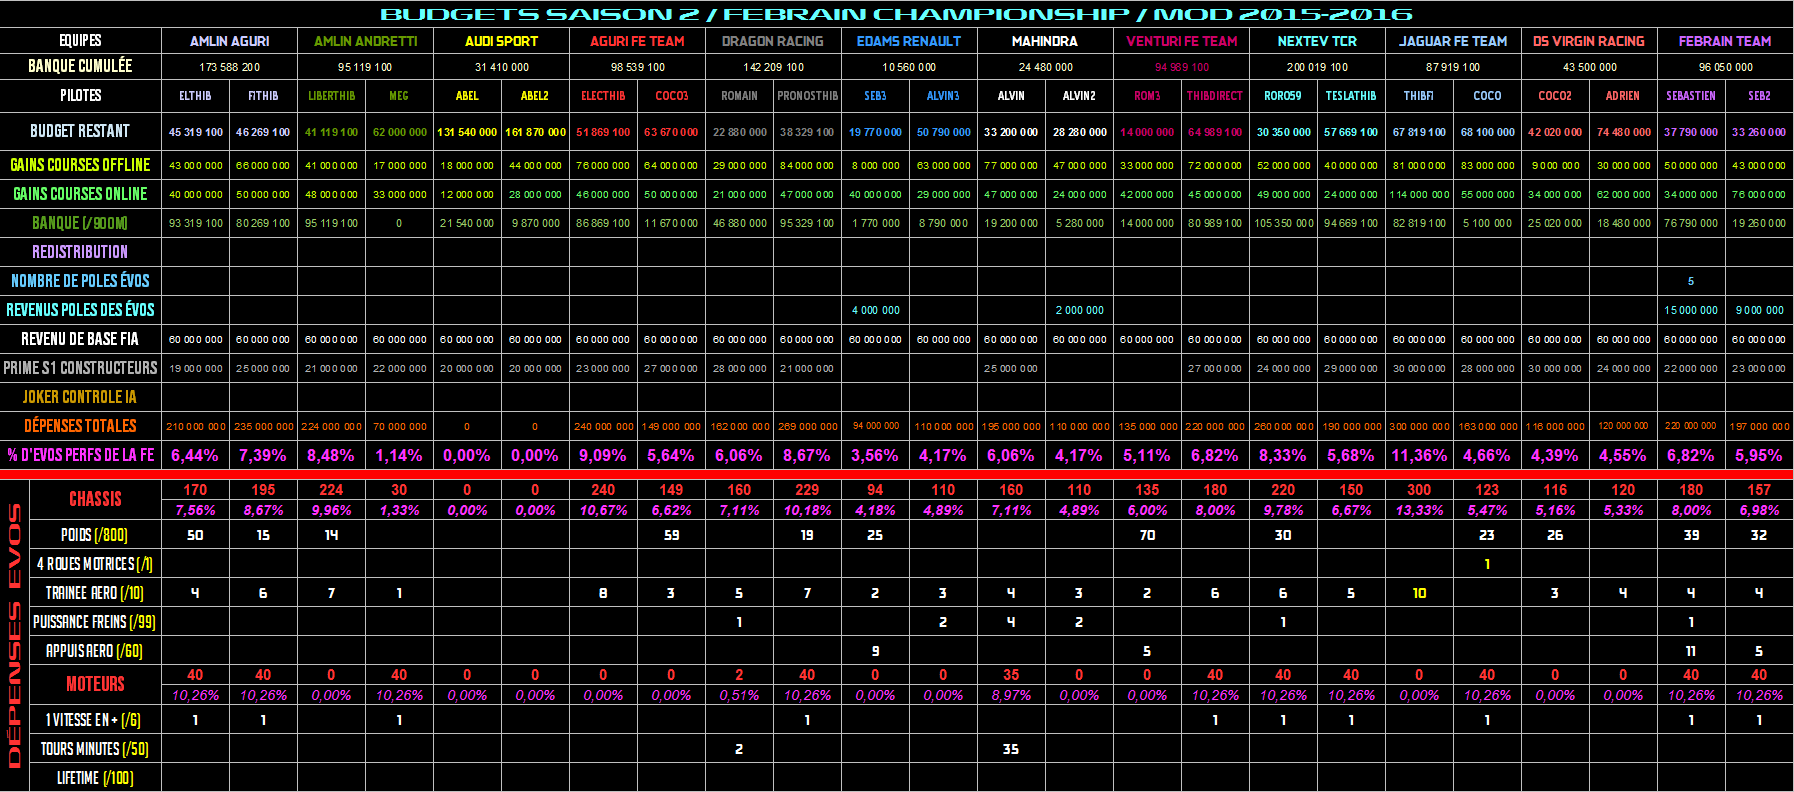Select the 4 000 000 poles revenue cell
Image resolution: width=1794 pixels, height=792 pixels.
tap(875, 310)
